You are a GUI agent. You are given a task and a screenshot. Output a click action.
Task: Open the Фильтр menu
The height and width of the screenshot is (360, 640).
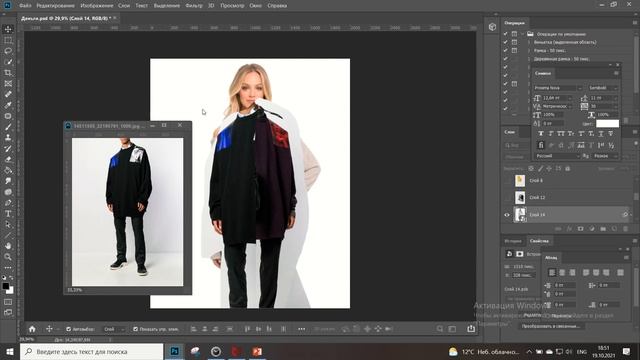[x=194, y=6]
